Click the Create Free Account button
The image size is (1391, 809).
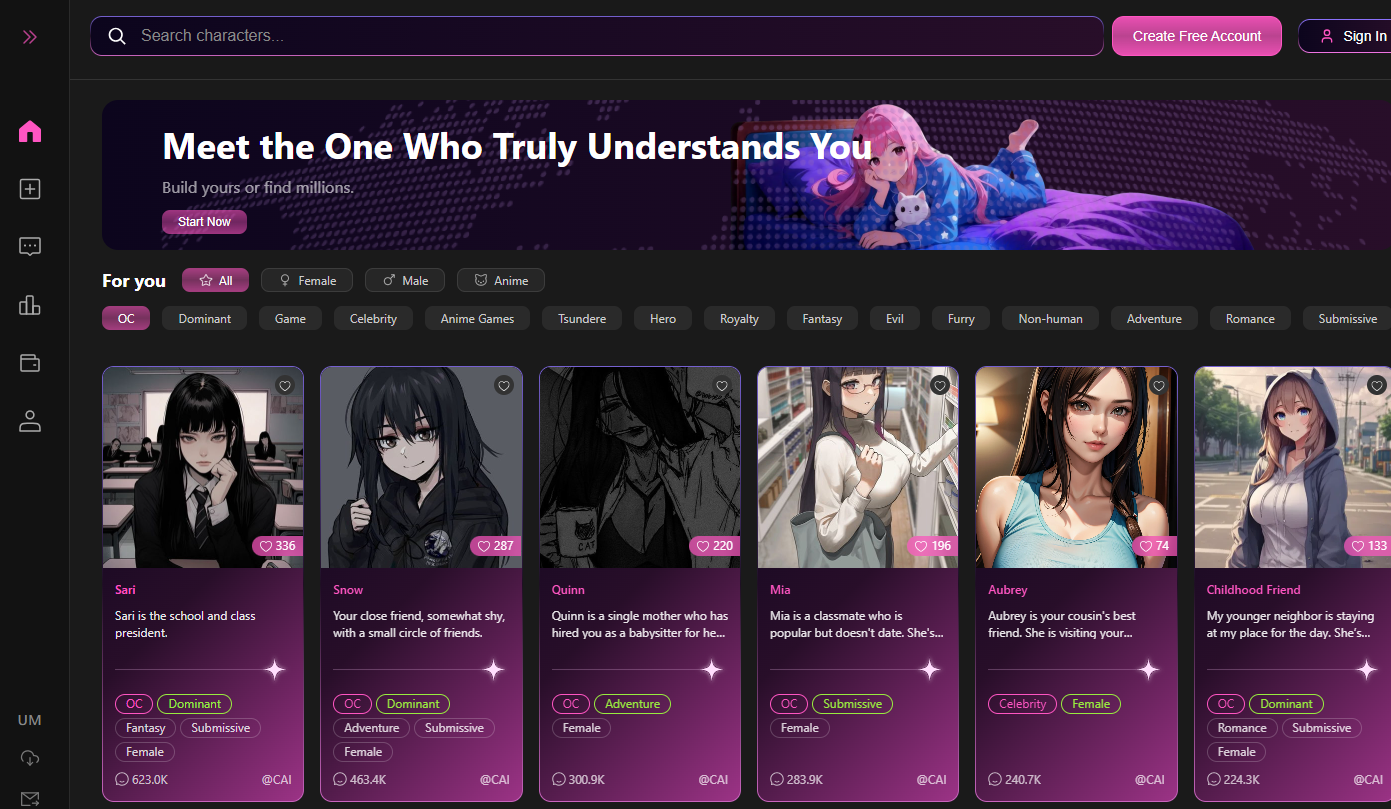coord(1196,36)
